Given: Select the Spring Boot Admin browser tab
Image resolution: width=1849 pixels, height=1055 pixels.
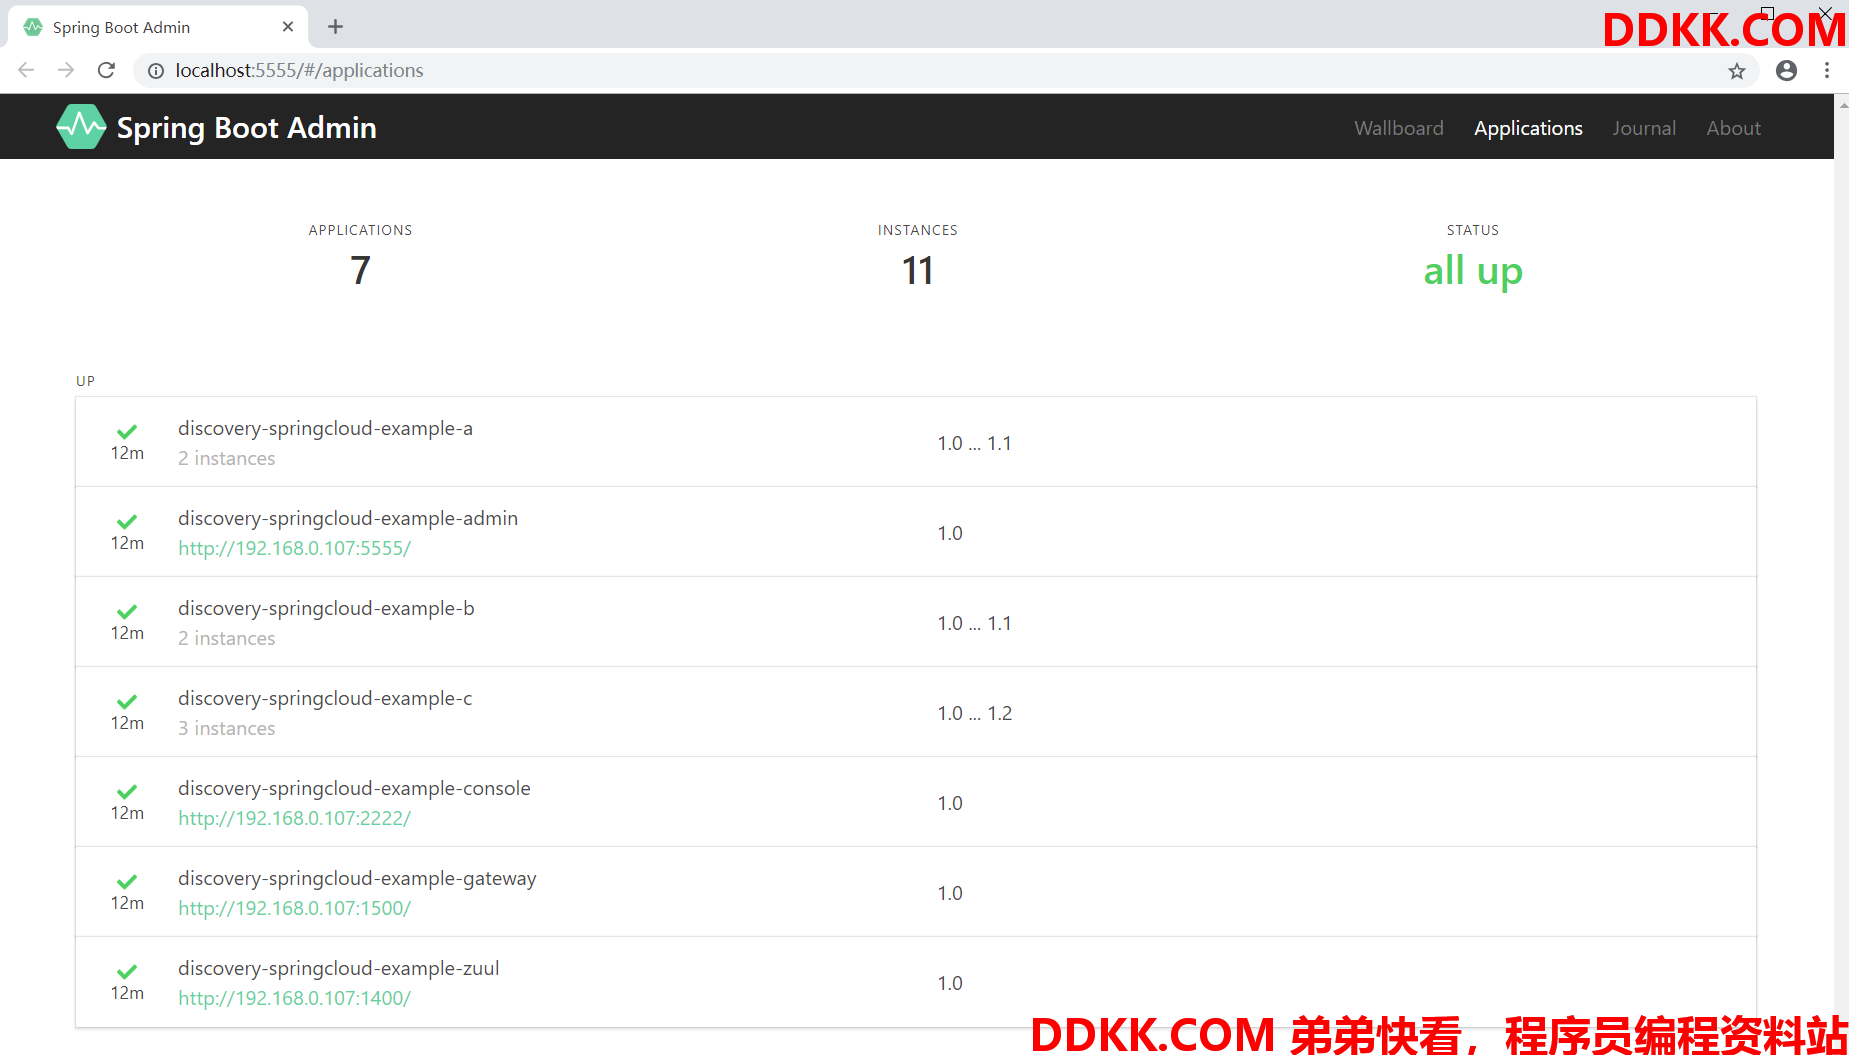Looking at the screenshot, I should click(158, 27).
